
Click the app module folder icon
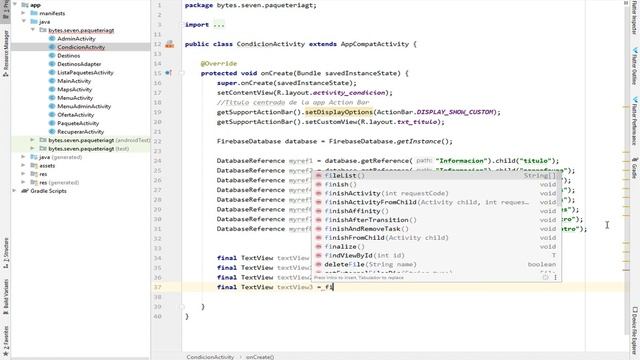[25, 5]
